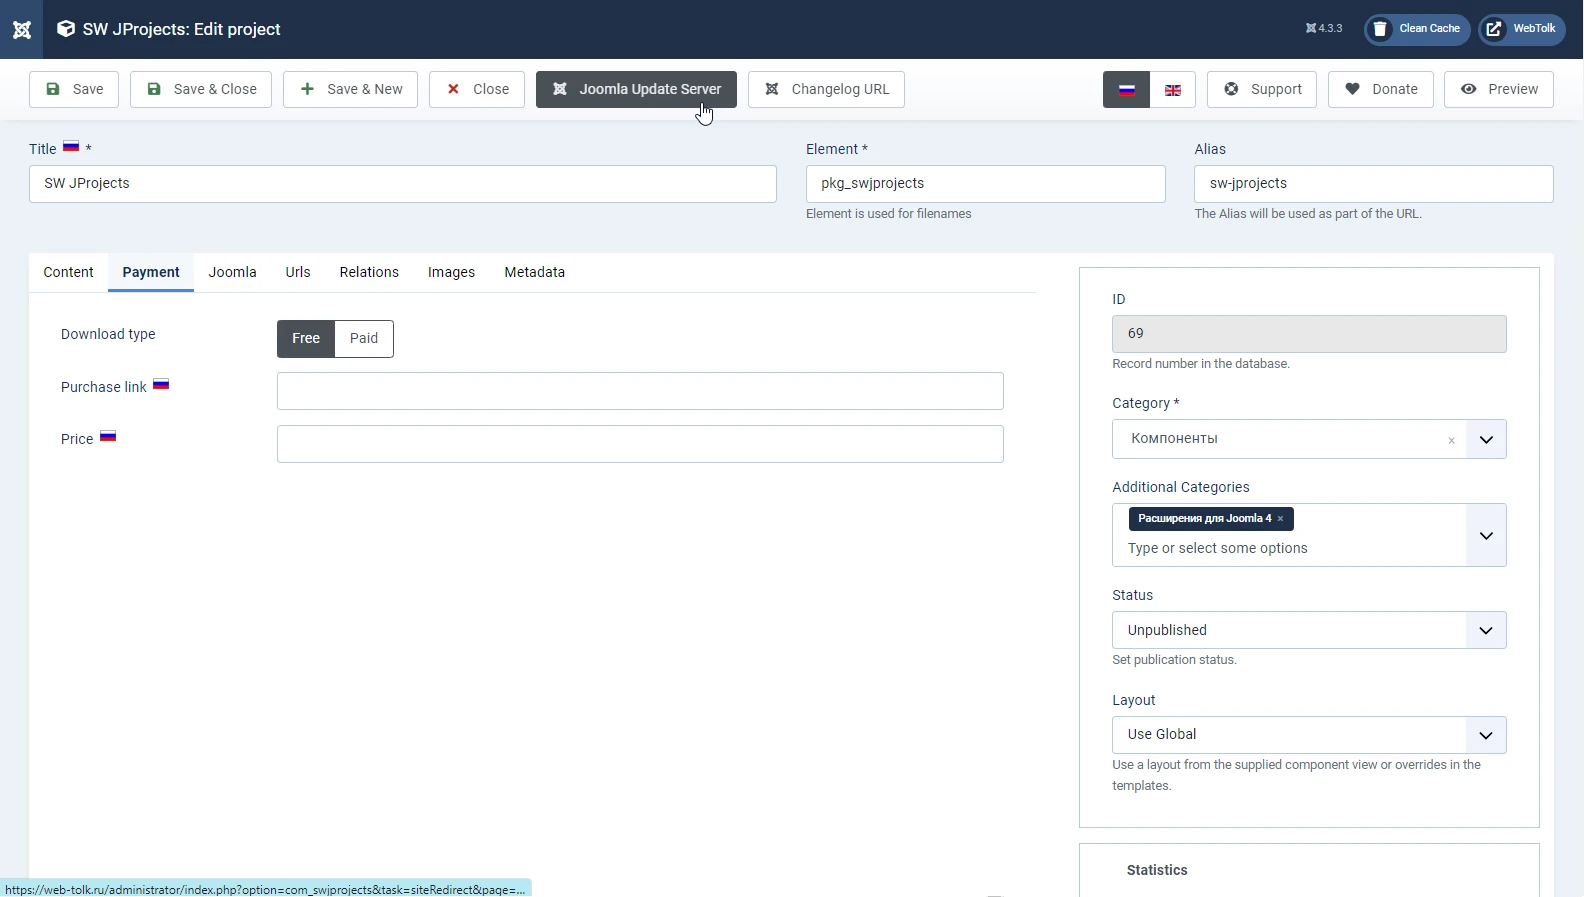The height and width of the screenshot is (897, 1584).
Task: Switch to Russian language flag button
Action: coord(1126,90)
